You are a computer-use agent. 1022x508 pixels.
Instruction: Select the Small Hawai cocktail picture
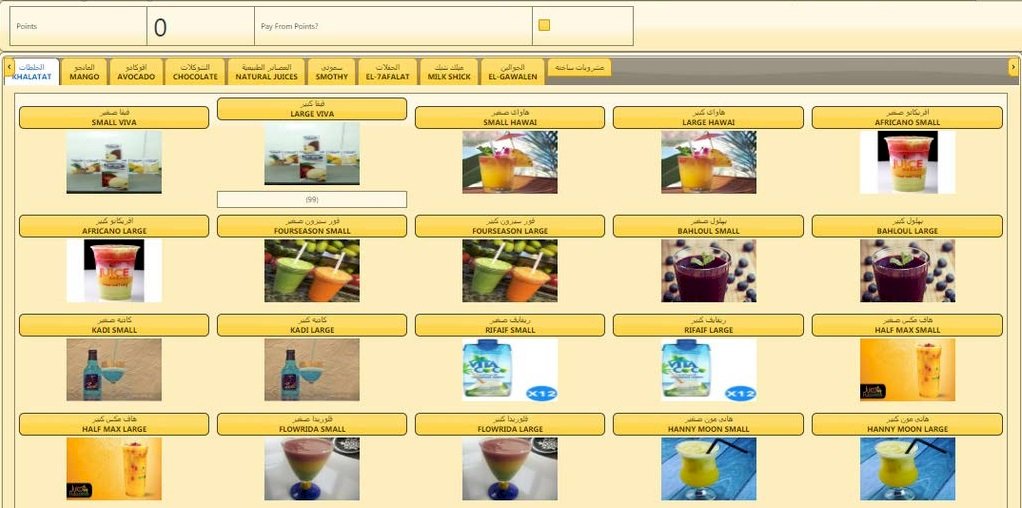tap(510, 162)
